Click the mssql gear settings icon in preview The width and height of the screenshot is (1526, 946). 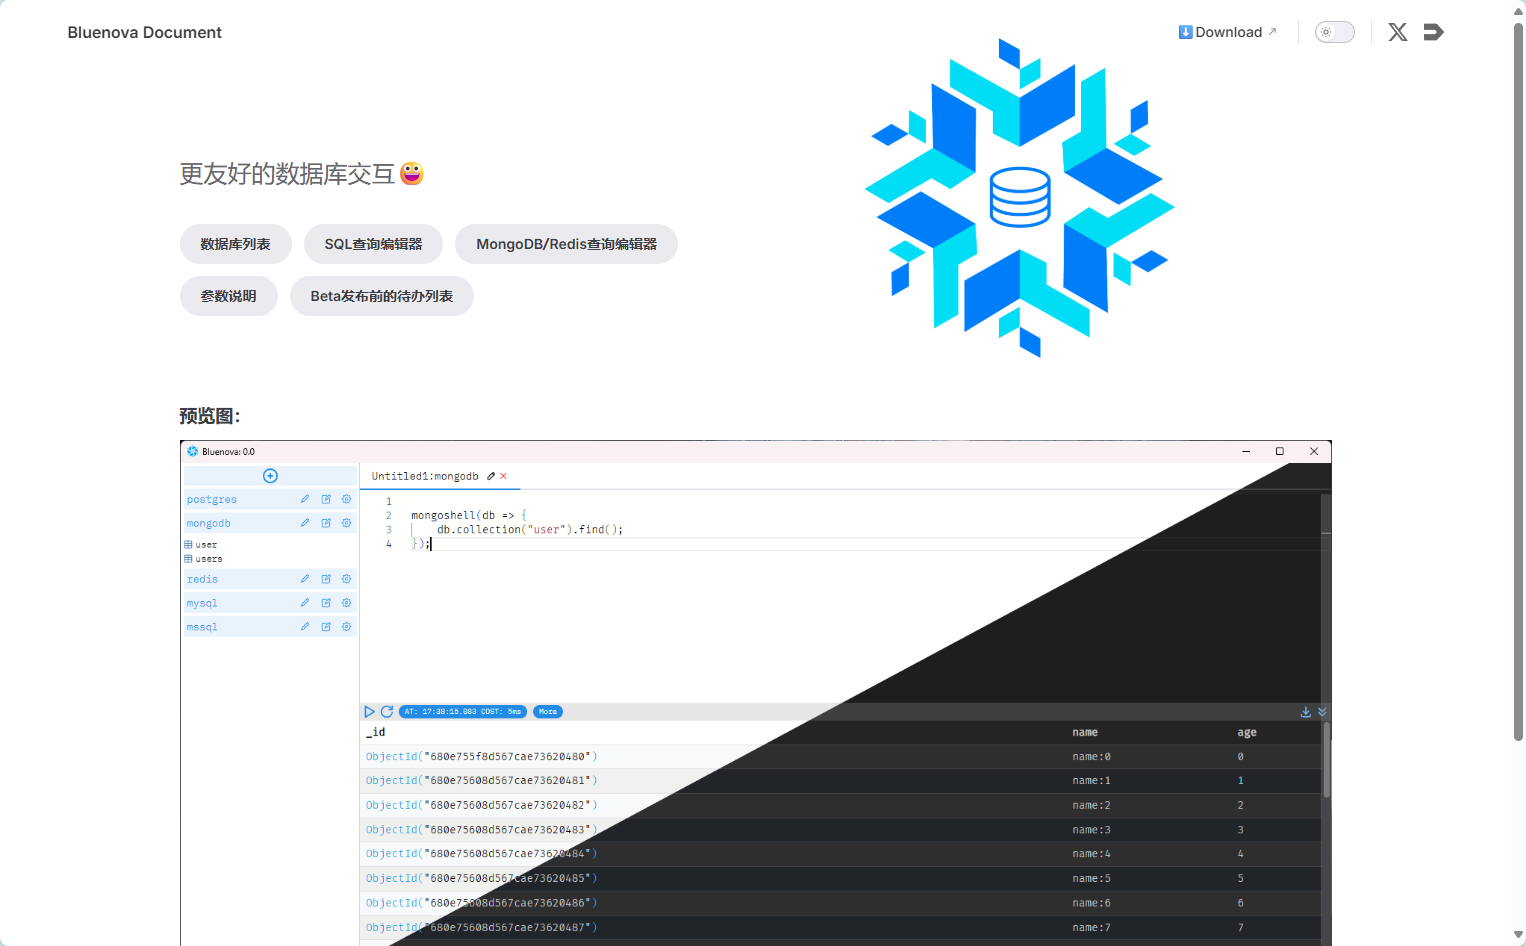pyautogui.click(x=346, y=627)
